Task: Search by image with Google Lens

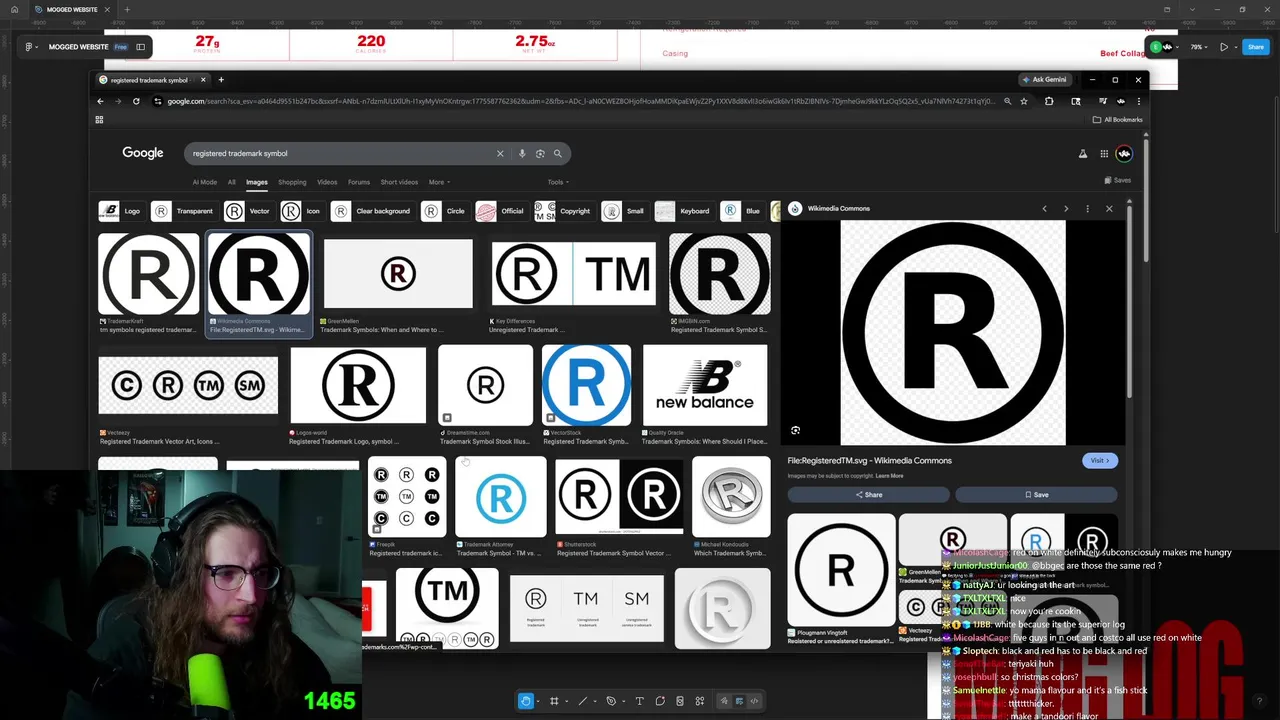Action: click(540, 153)
